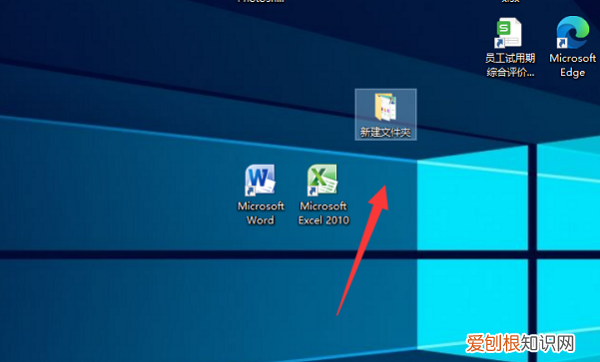Click the partially visible xlsx file label
Image resolution: width=600 pixels, height=362 pixels.
[x=510, y=1]
